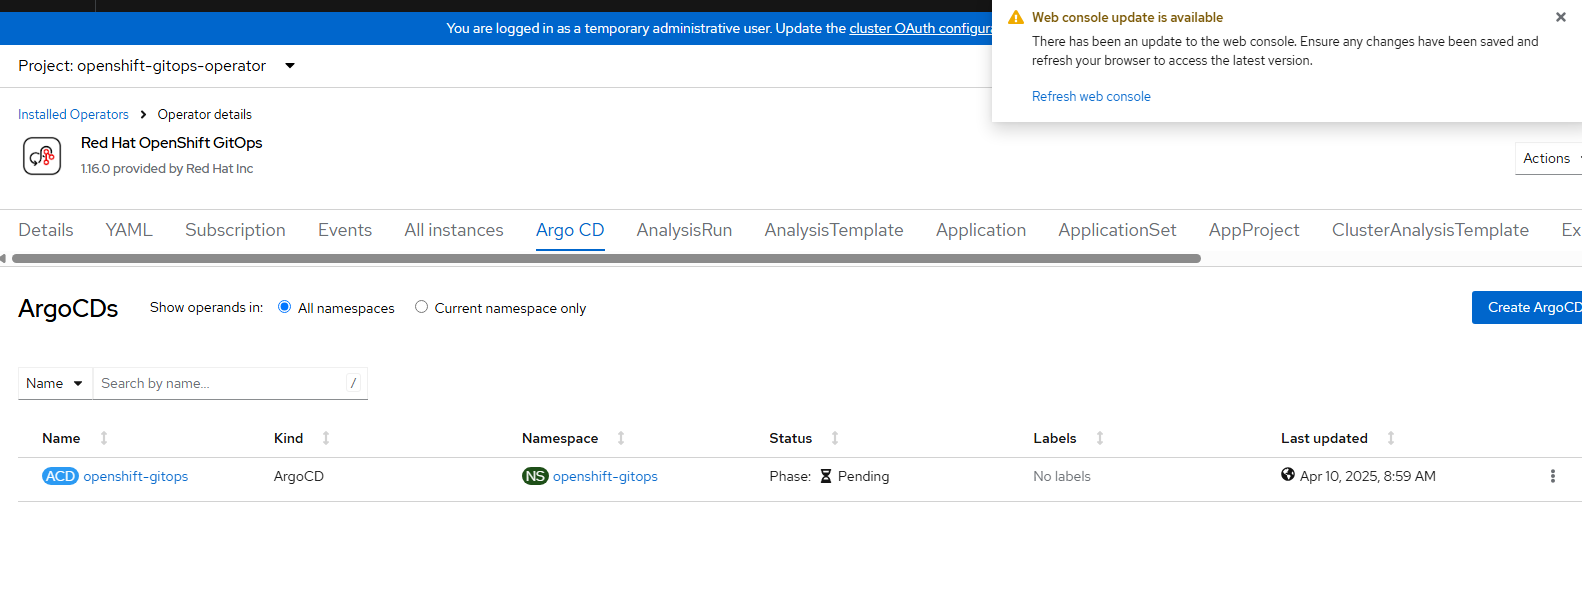Switch to the Details tab
This screenshot has height=603, width=1582.
(46, 230)
